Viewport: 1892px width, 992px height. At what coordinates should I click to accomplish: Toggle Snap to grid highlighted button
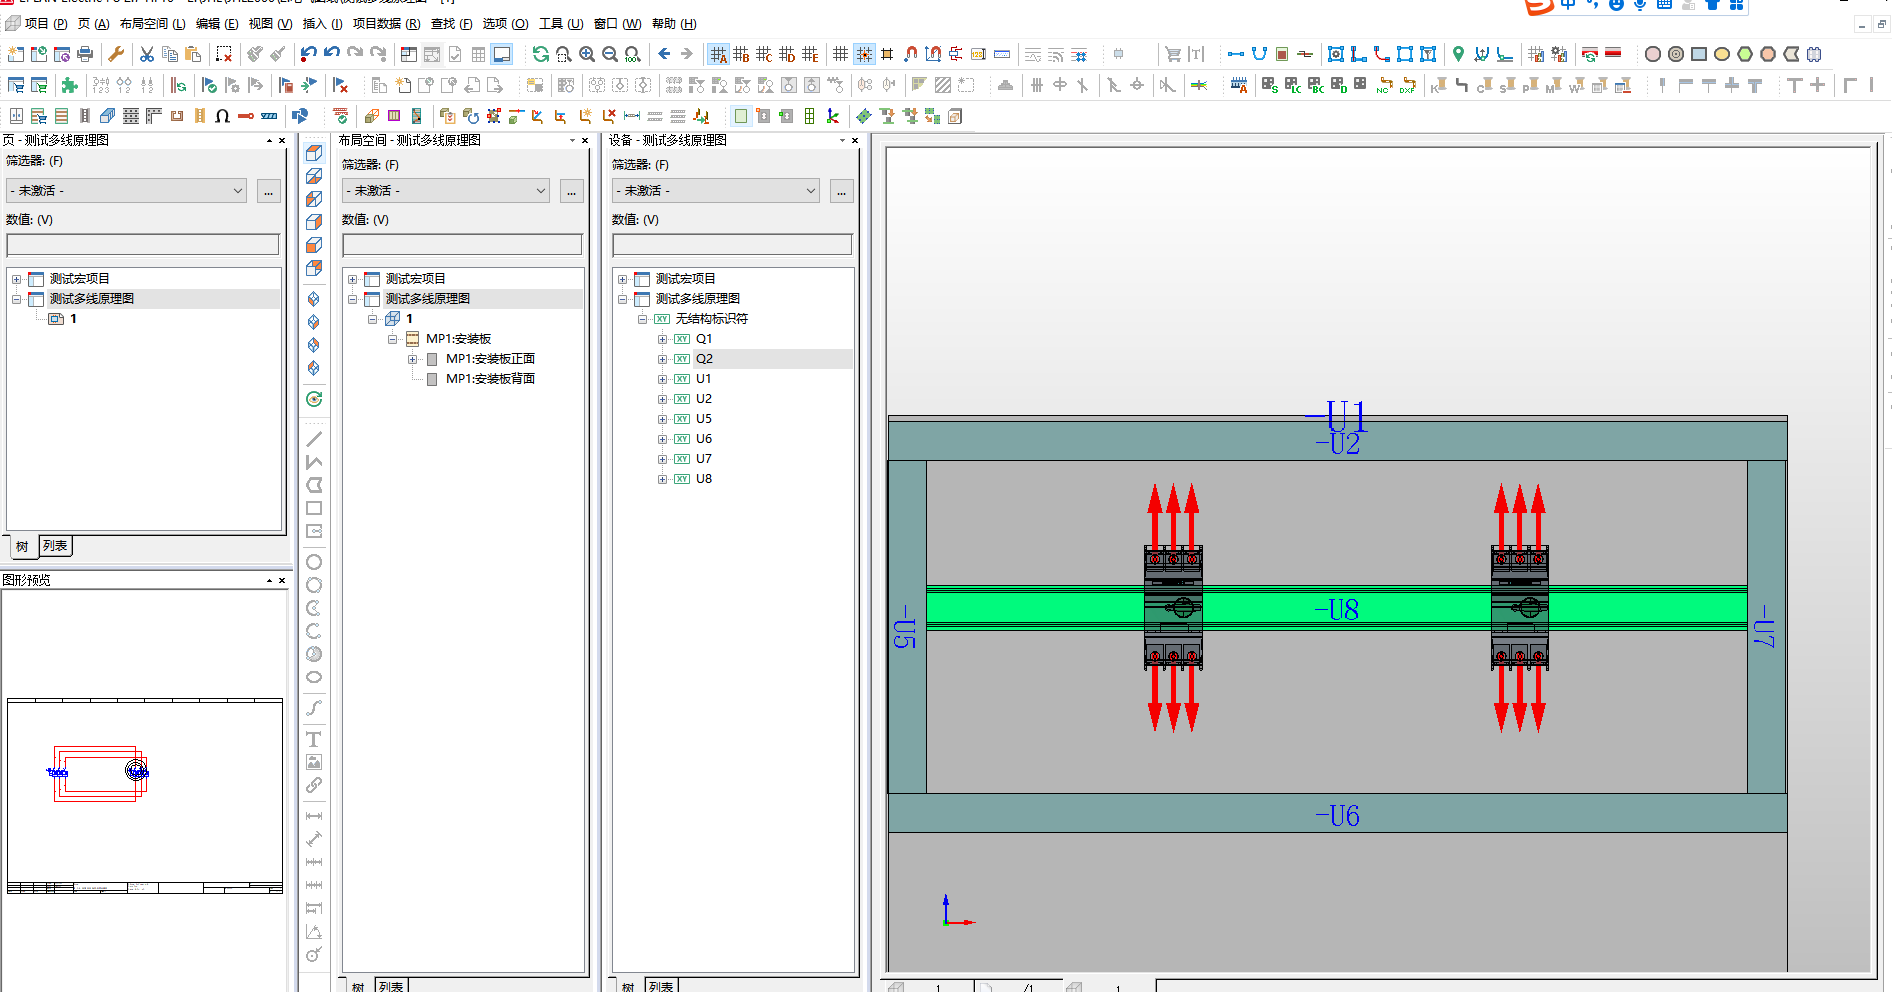864,54
